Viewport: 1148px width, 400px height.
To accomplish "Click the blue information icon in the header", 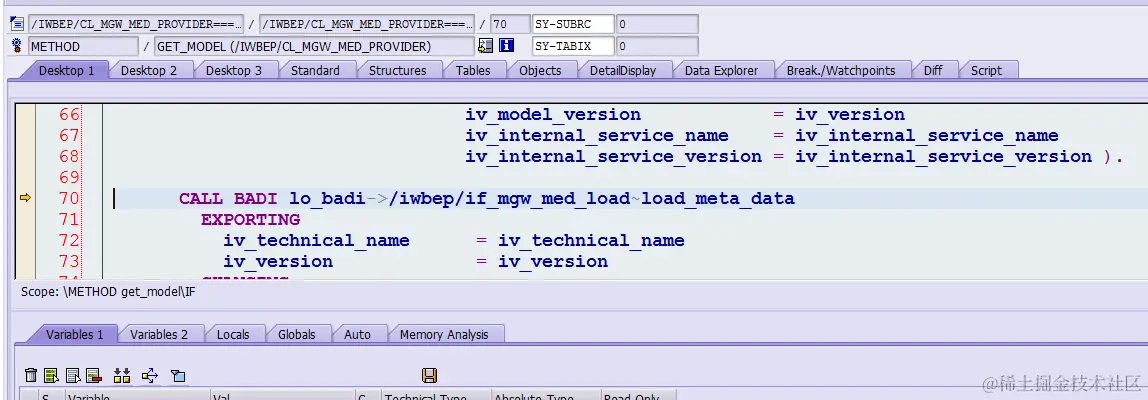I will pyautogui.click(x=507, y=46).
